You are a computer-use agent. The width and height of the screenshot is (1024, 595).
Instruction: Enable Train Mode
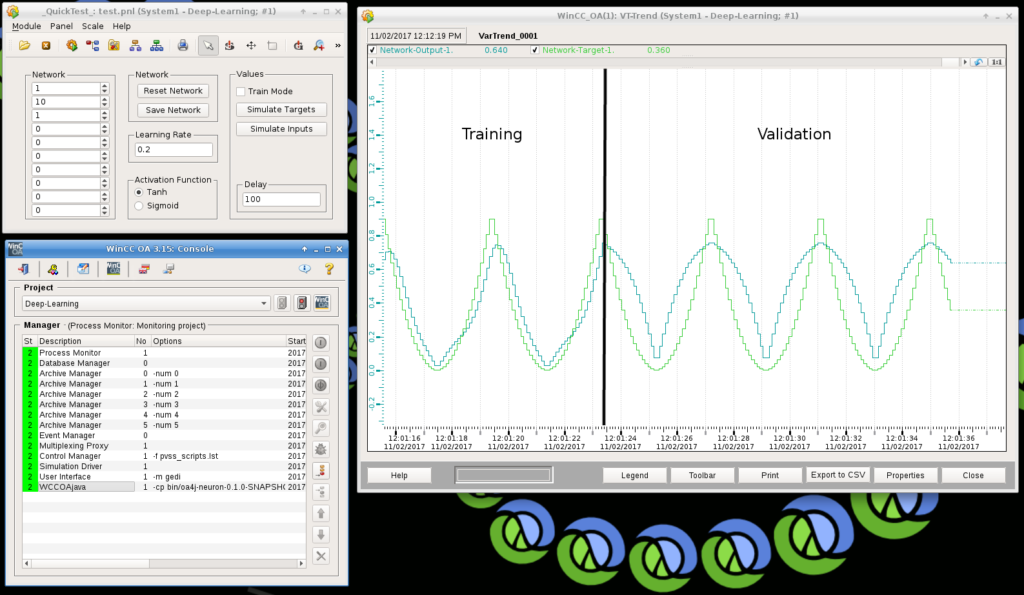[x=240, y=90]
